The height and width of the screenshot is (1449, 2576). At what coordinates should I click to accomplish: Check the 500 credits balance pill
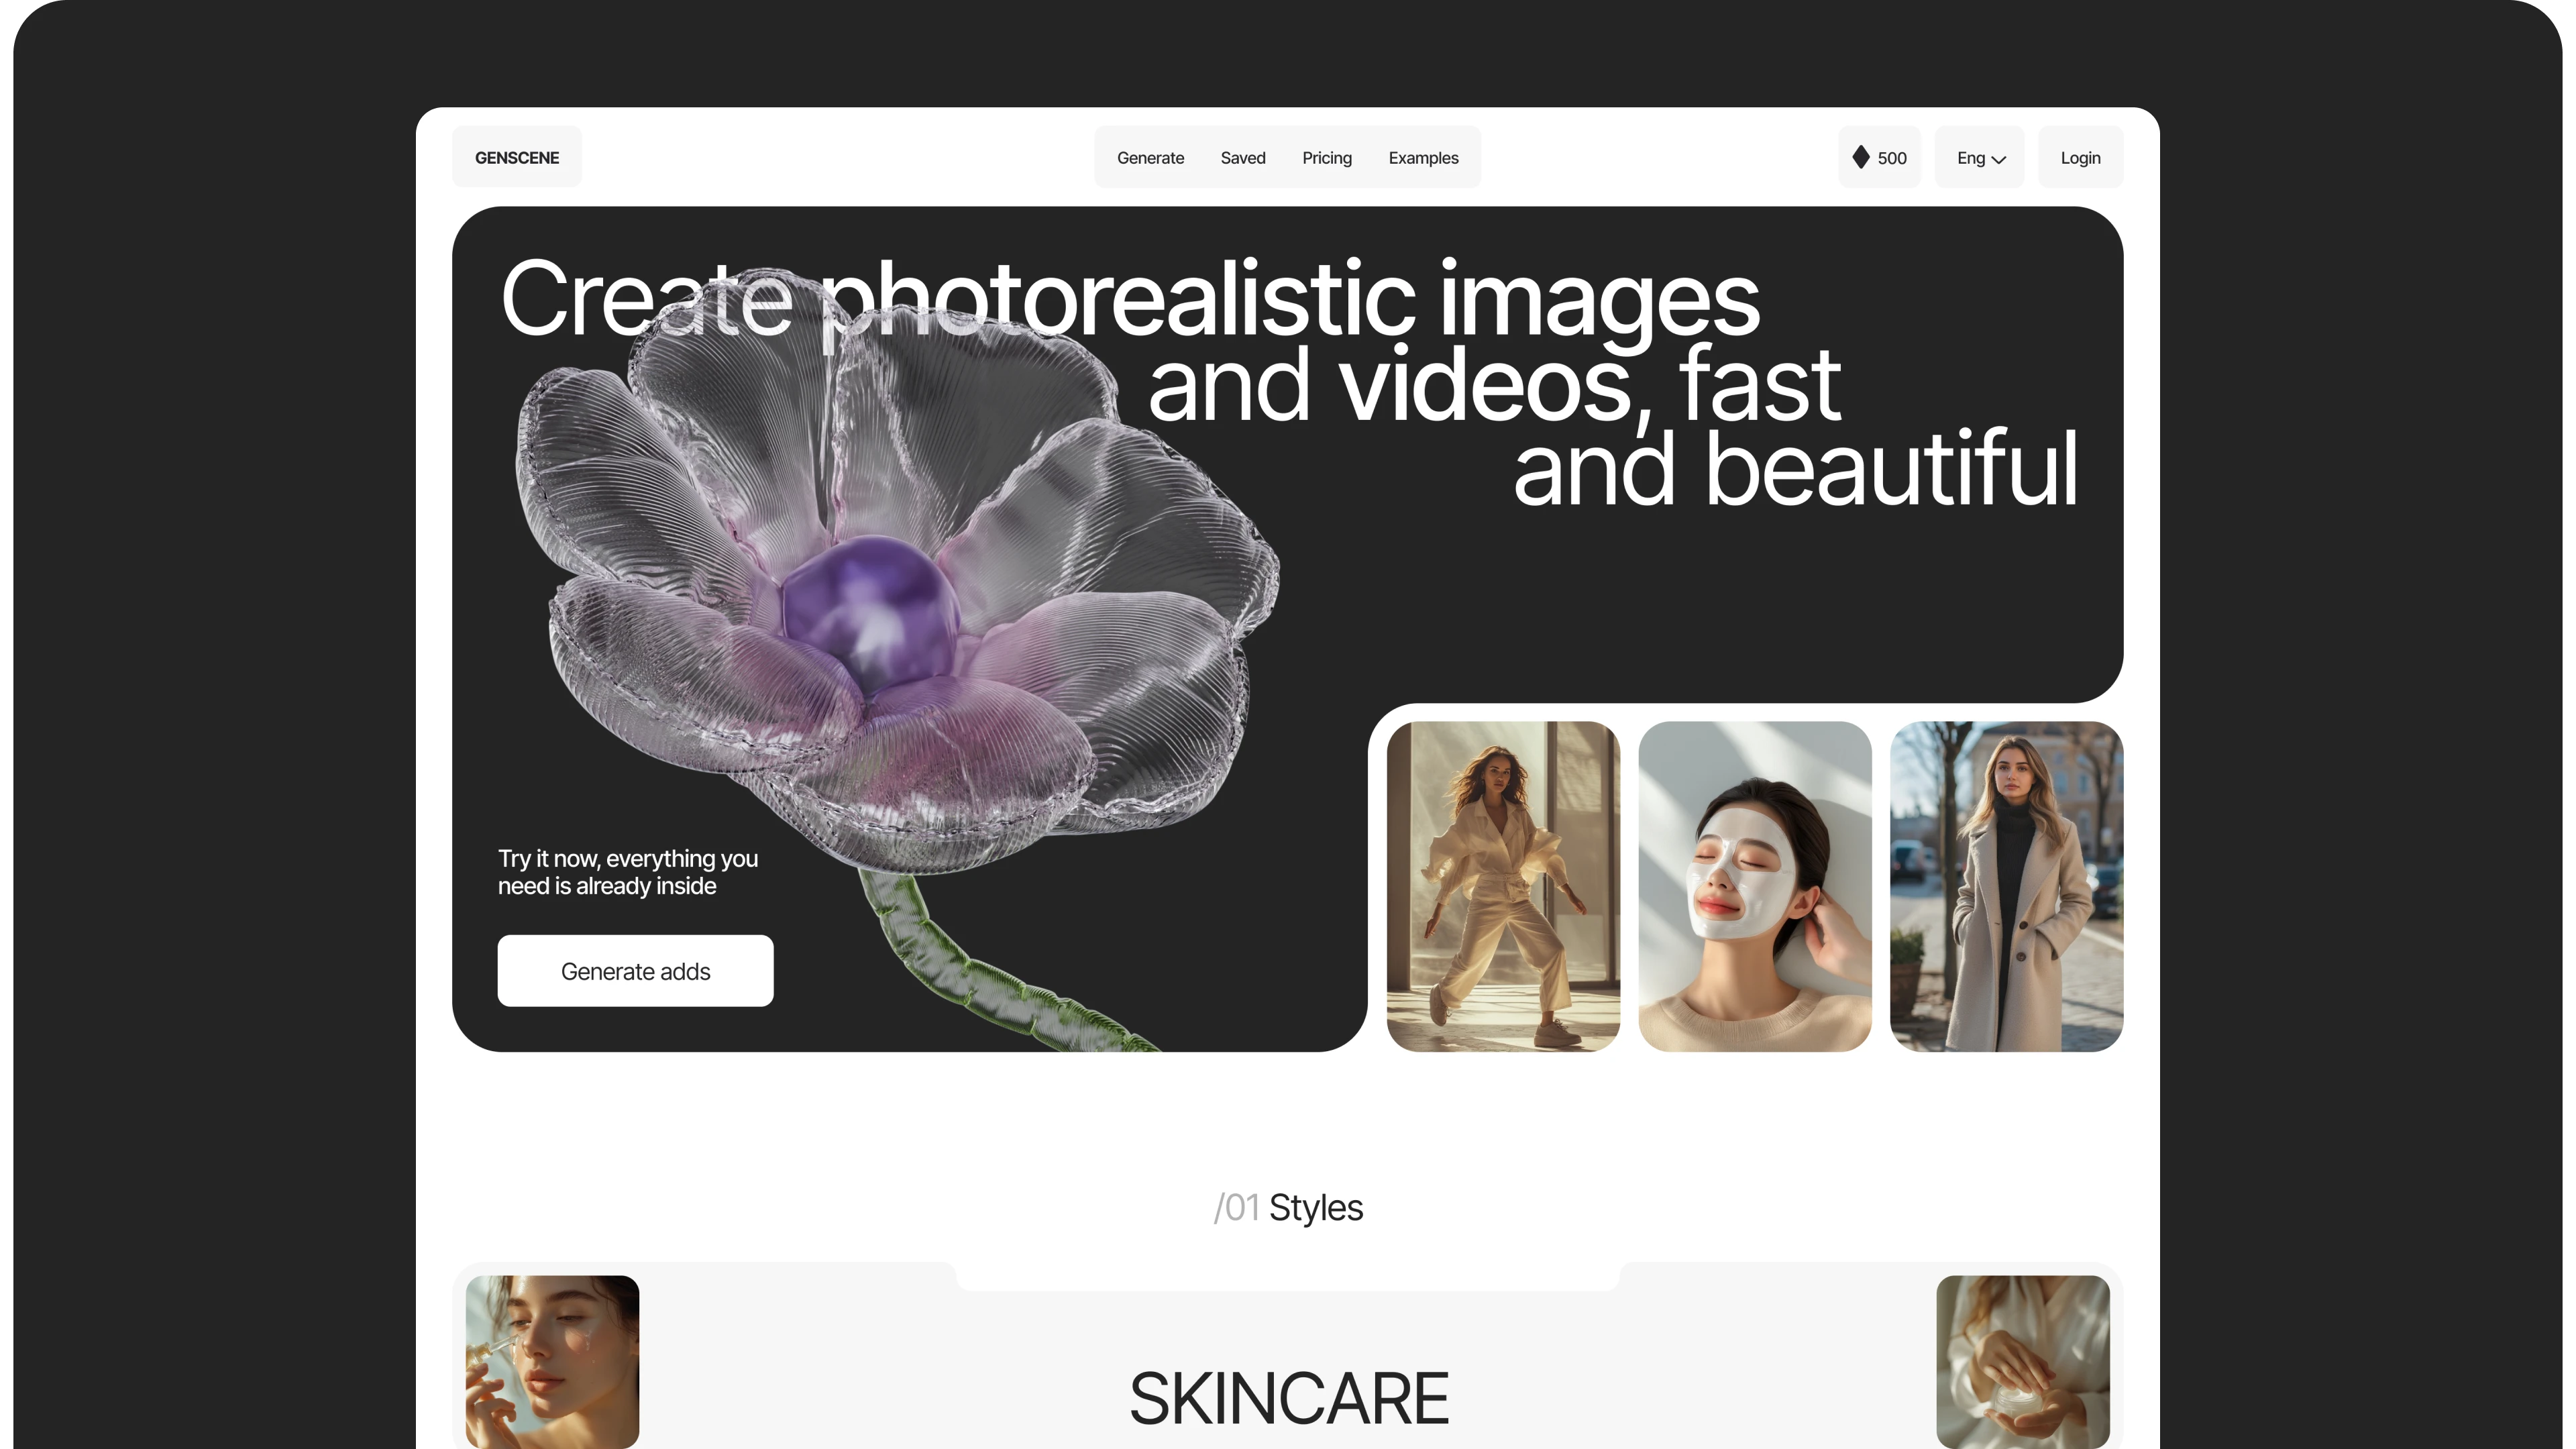[x=1879, y=157]
